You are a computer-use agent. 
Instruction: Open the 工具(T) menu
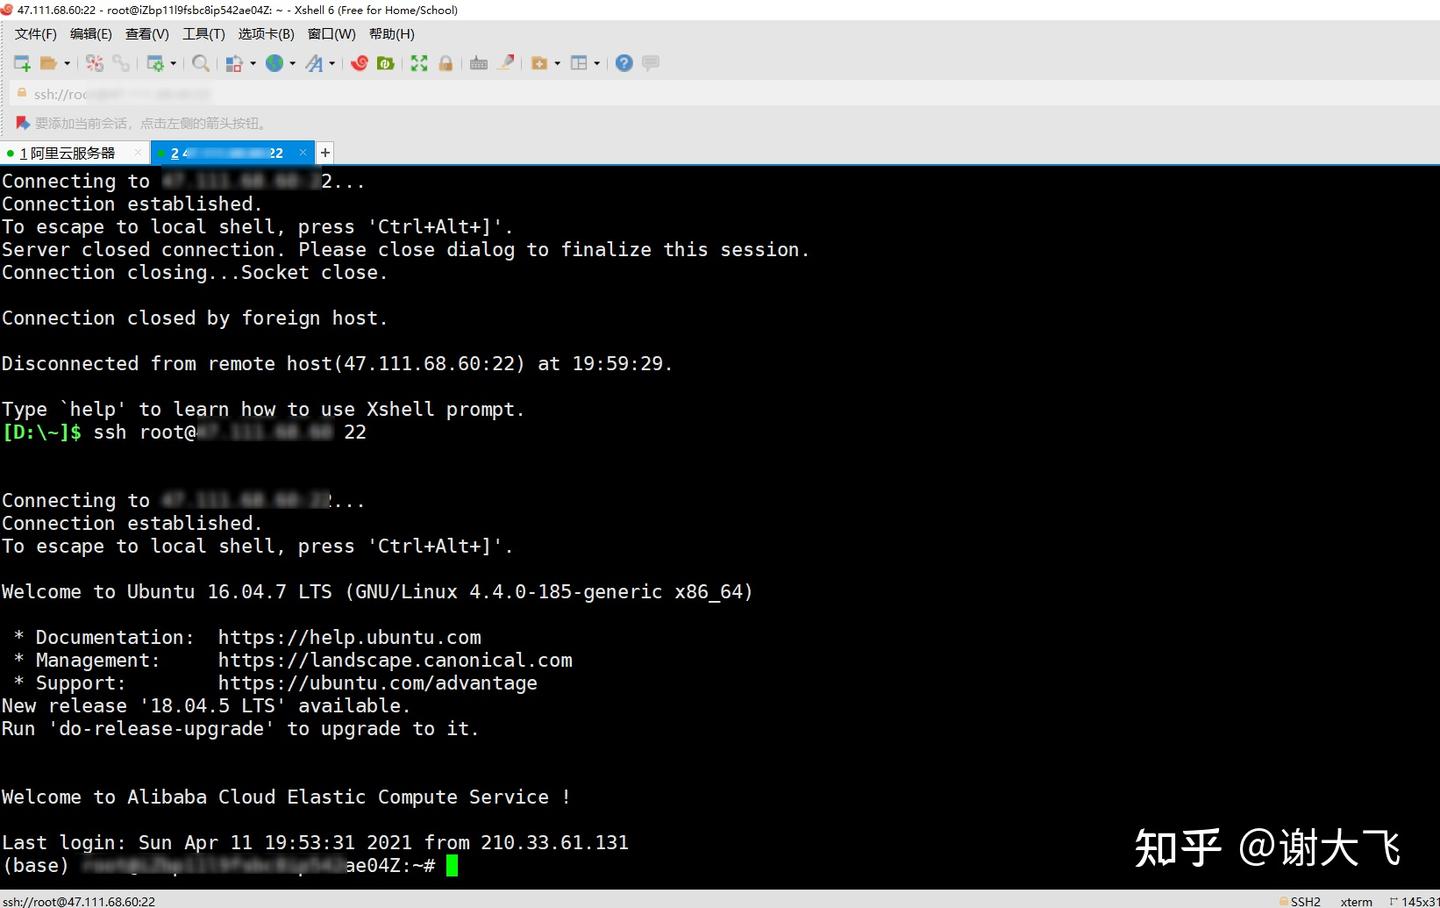pos(203,33)
